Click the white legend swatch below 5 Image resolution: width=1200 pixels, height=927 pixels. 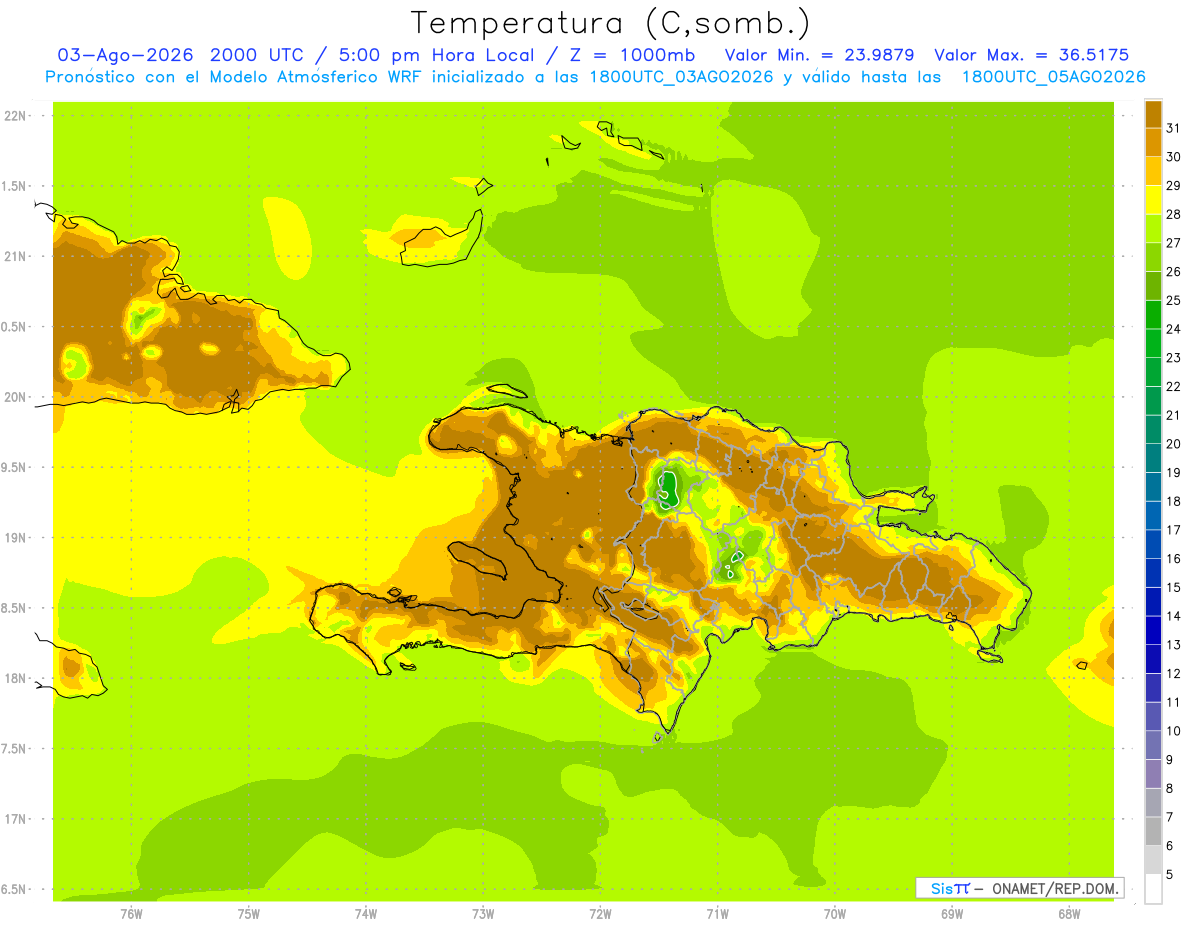click(1153, 889)
